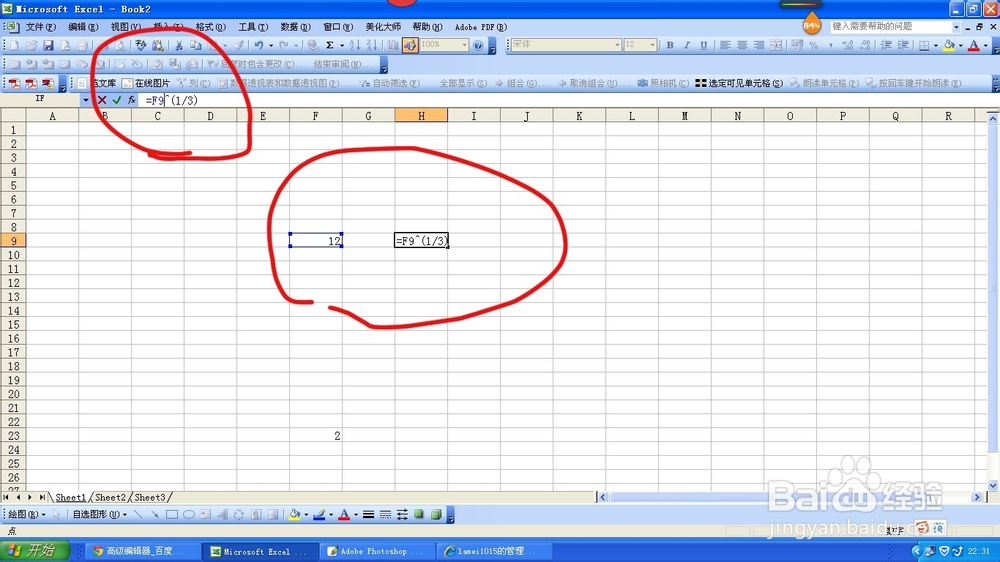
Task: Open the font name dropdown
Action: [617, 45]
